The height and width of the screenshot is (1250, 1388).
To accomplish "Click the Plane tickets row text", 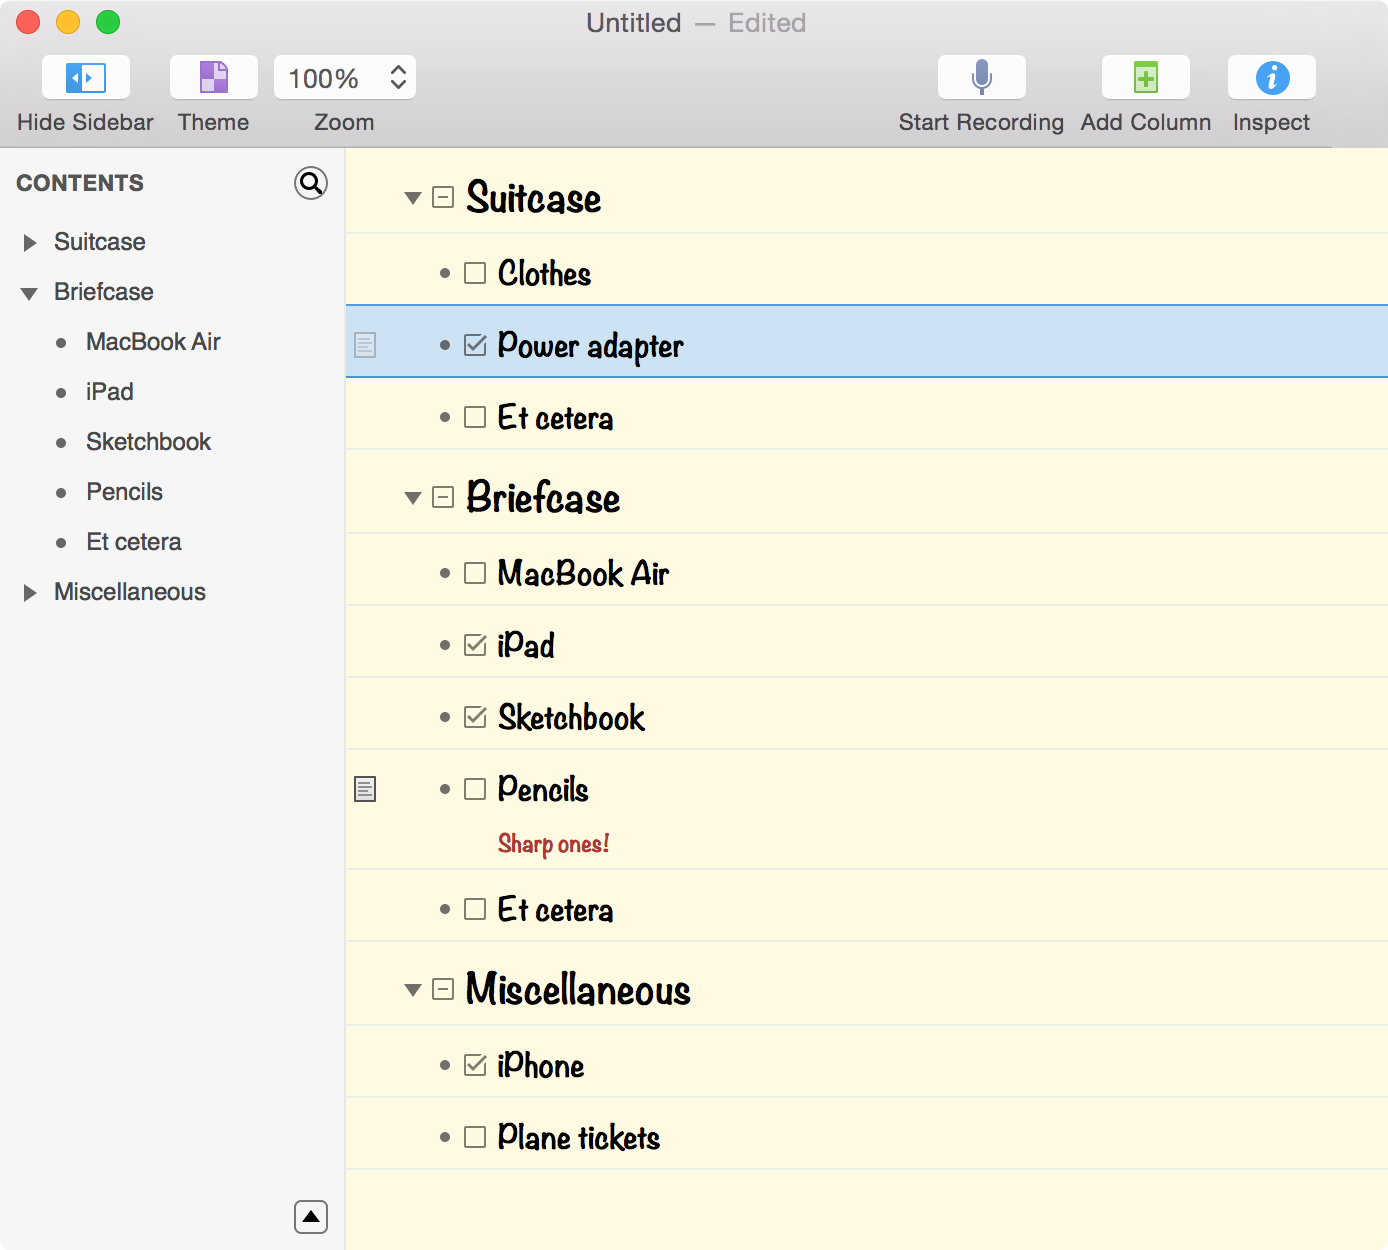I will [579, 1137].
